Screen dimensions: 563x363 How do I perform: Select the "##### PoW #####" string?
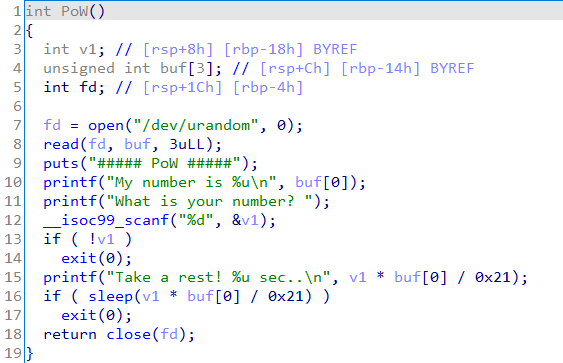tap(164, 163)
